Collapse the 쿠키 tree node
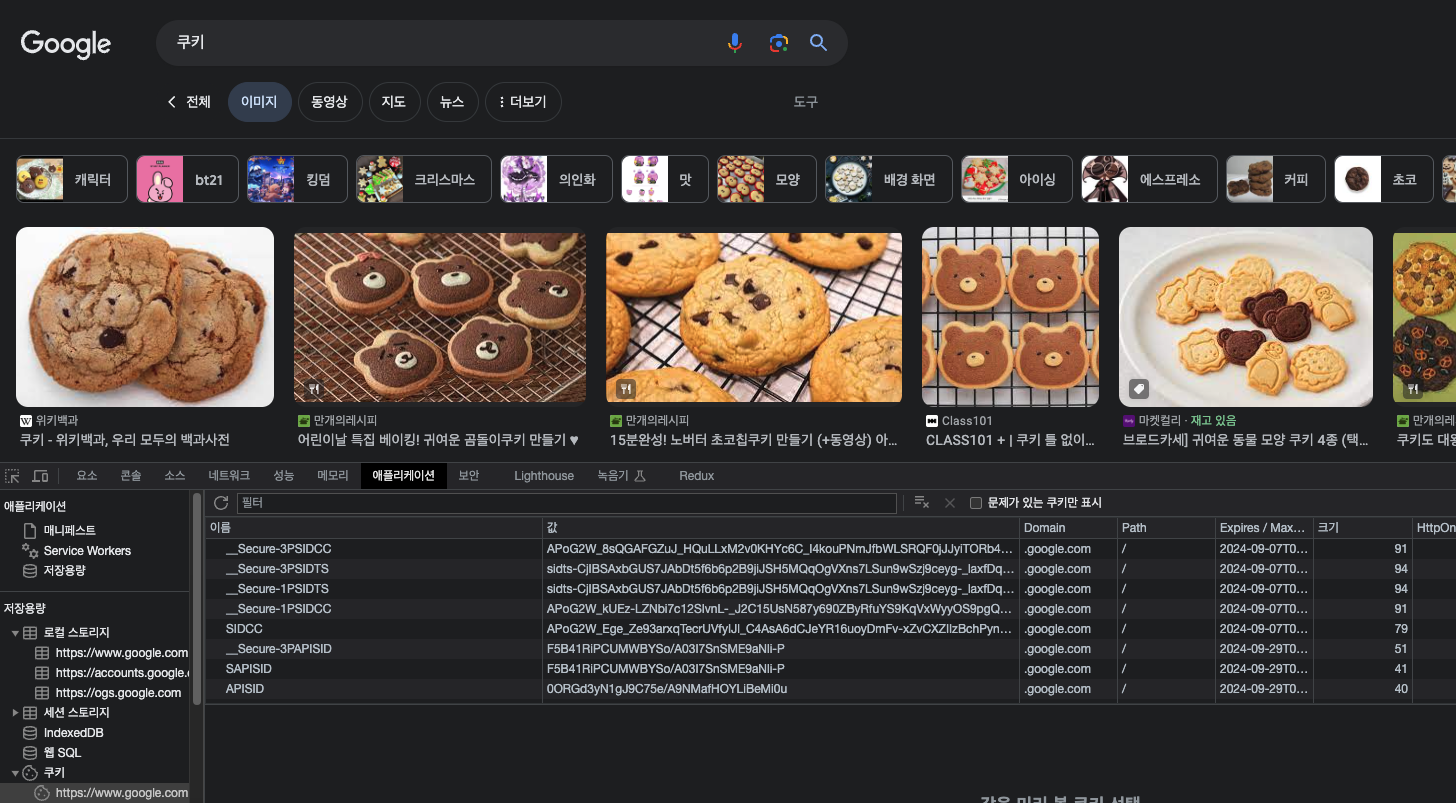 (x=15, y=773)
